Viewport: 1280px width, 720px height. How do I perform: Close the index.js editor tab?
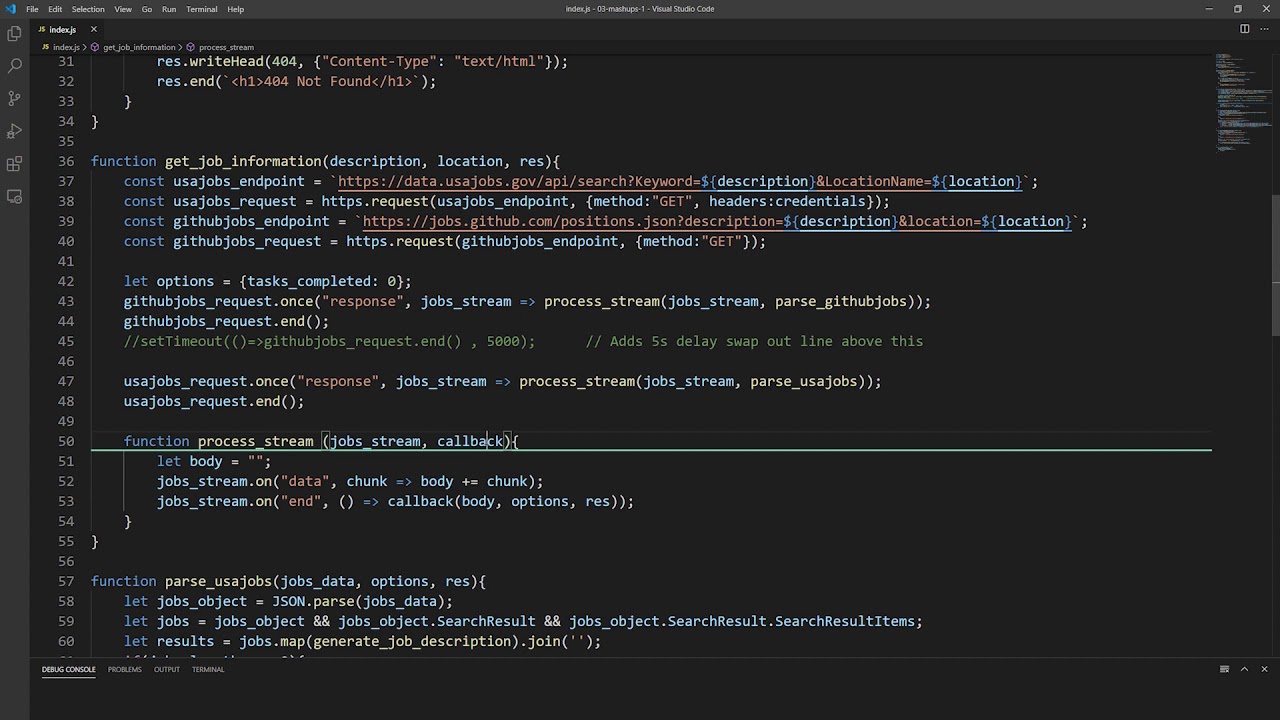(93, 29)
